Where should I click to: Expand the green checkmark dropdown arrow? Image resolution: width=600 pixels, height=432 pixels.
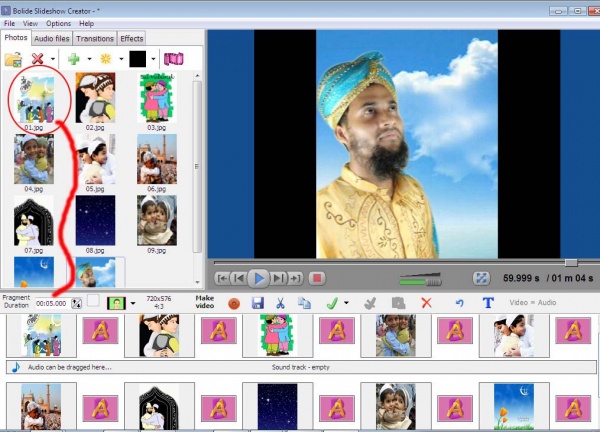pos(346,303)
